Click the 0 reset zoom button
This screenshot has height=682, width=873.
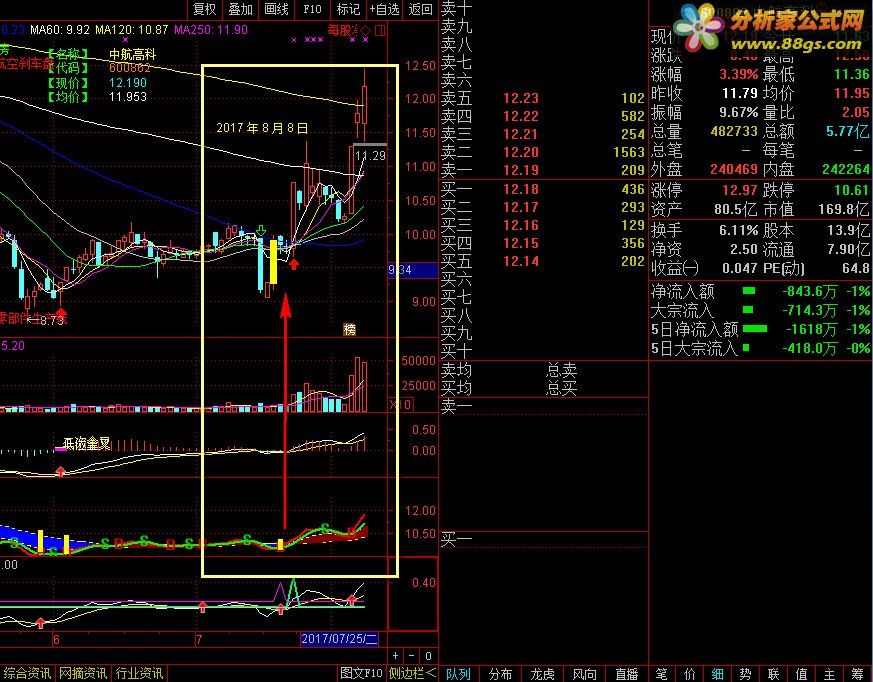click(x=428, y=656)
